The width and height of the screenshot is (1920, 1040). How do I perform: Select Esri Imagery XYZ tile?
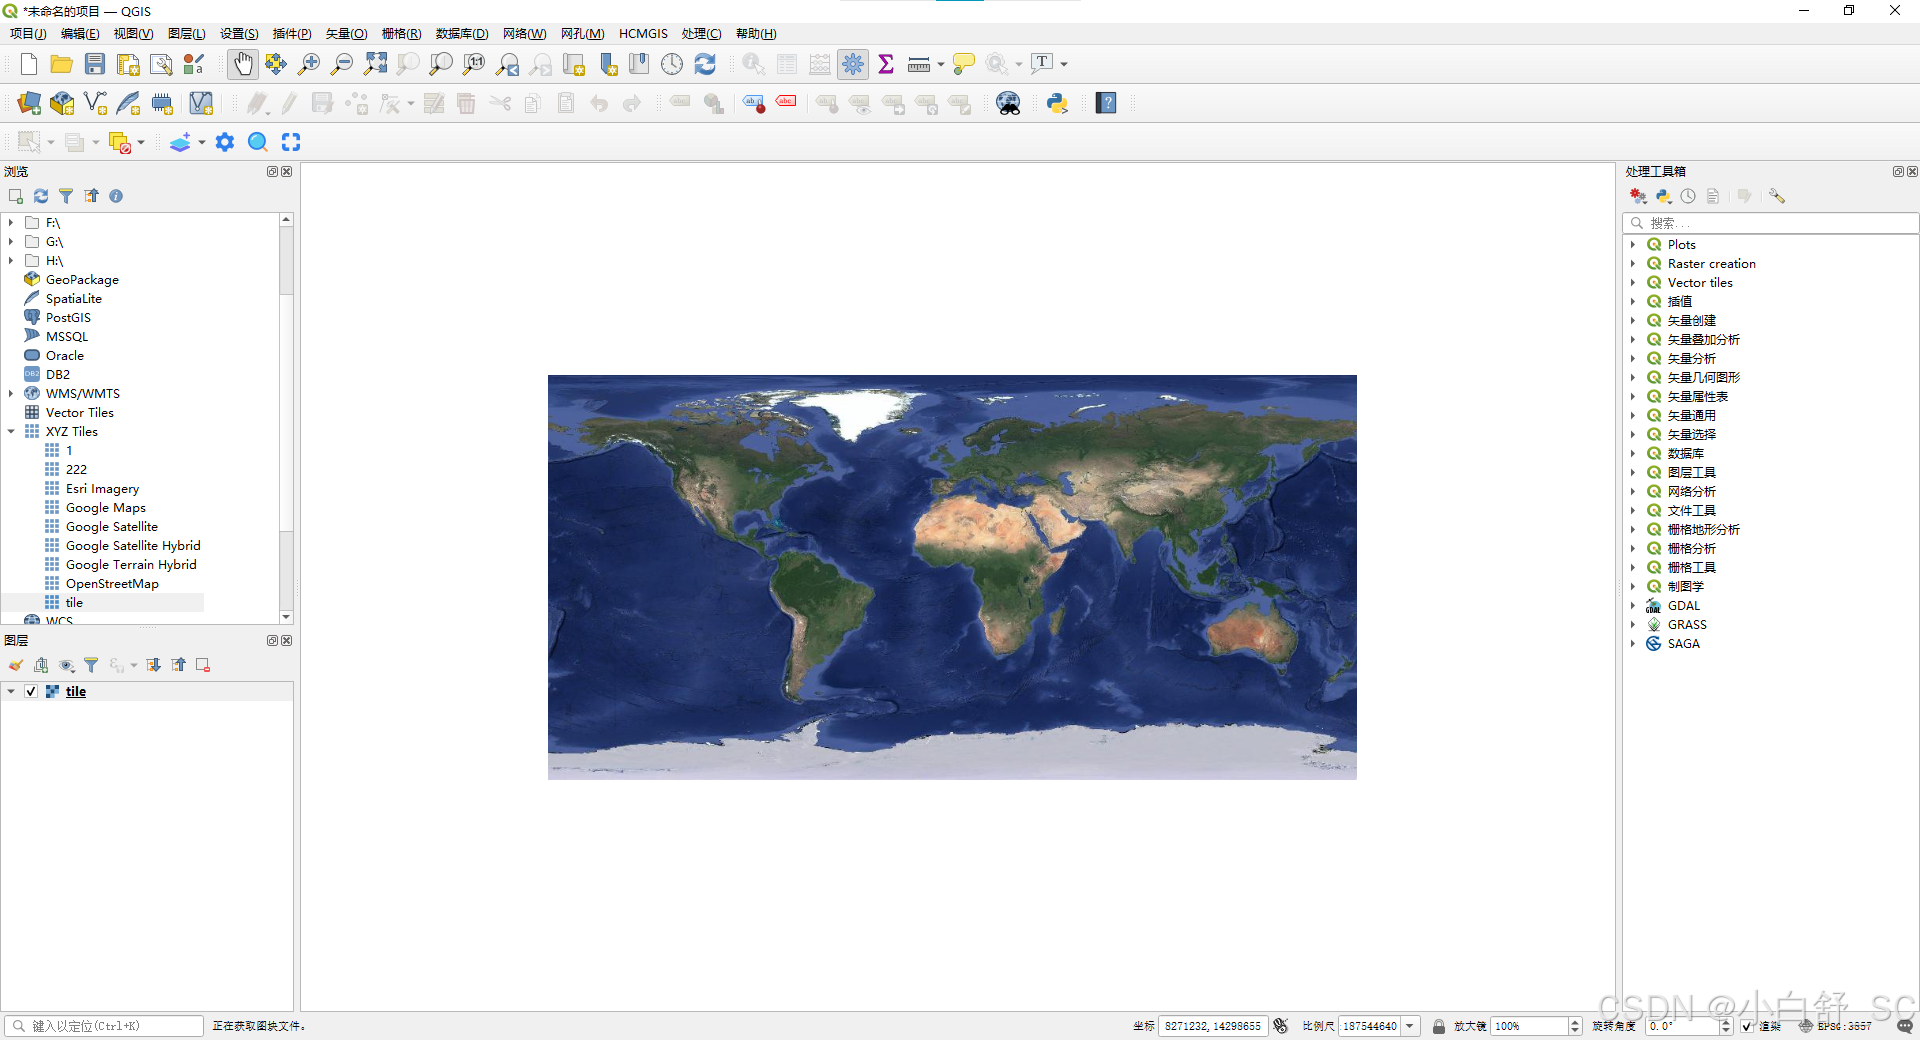coord(102,489)
